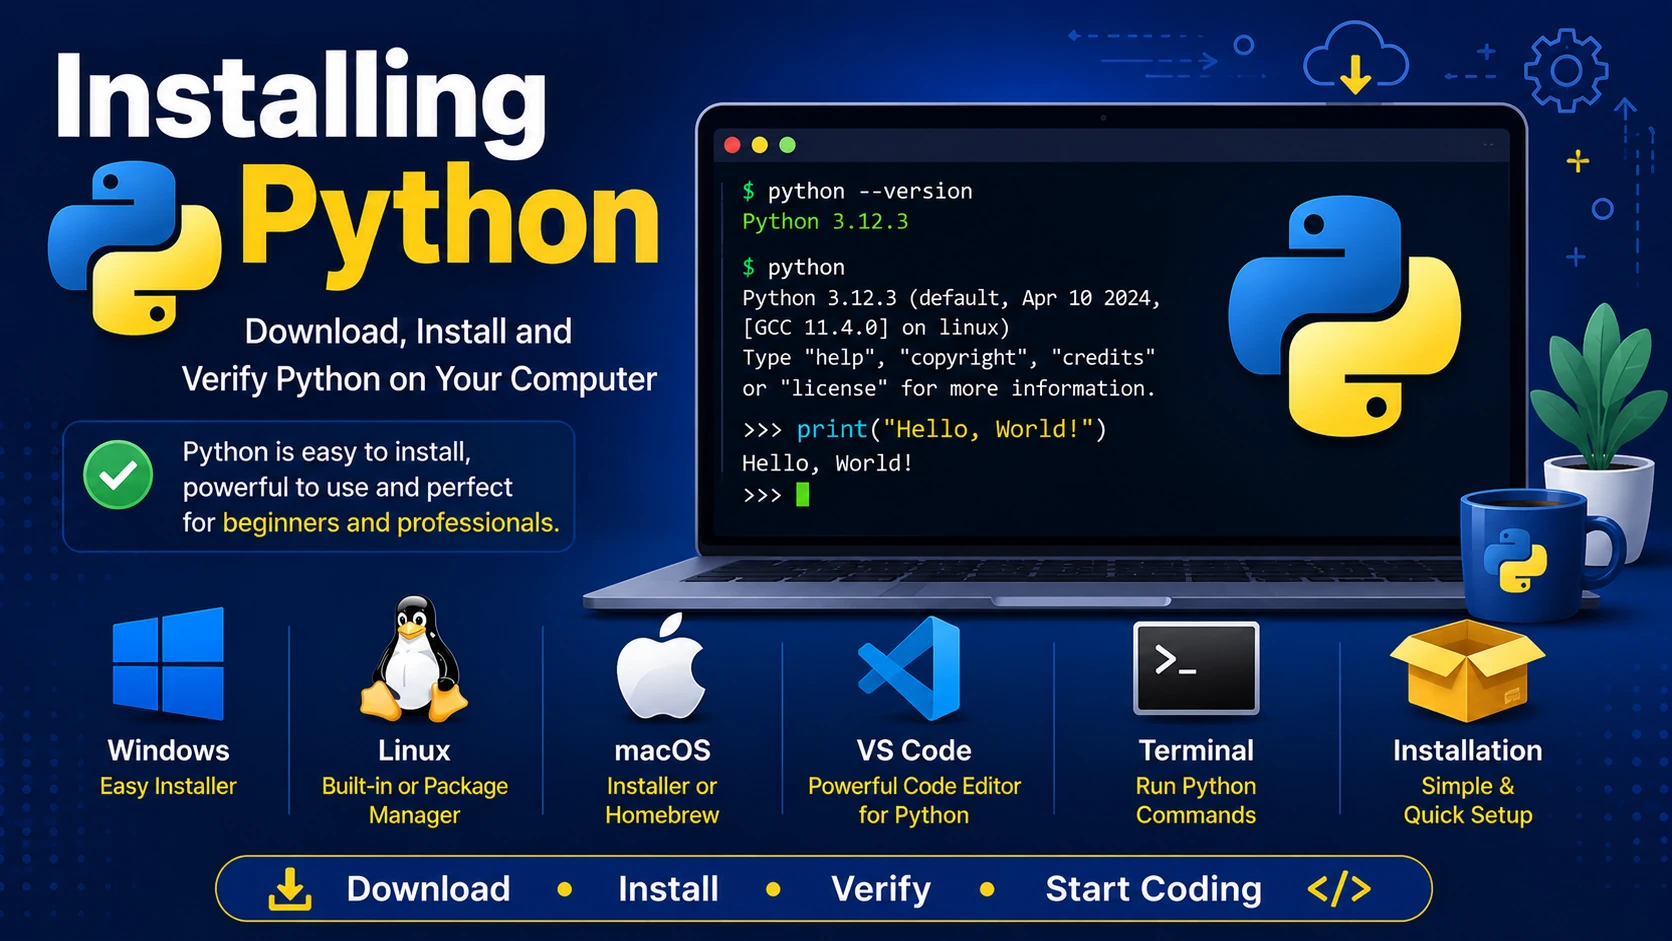The width and height of the screenshot is (1672, 941).
Task: Click 'Simple & Quick Setup' text
Action: click(x=1467, y=800)
